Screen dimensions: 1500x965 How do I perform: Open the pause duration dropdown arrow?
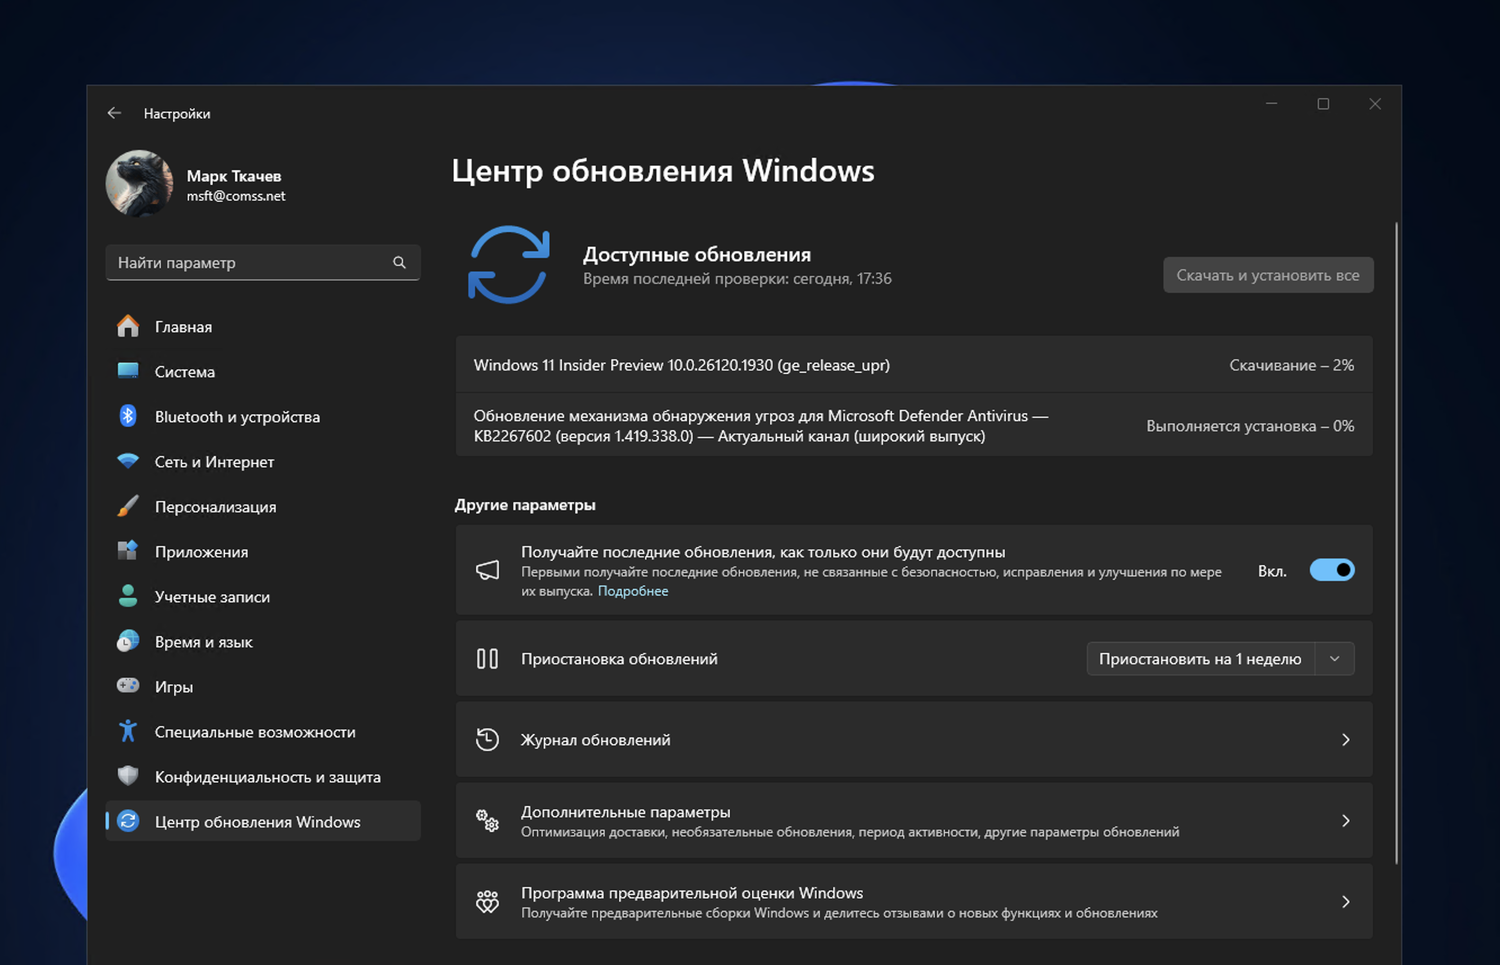pos(1334,659)
